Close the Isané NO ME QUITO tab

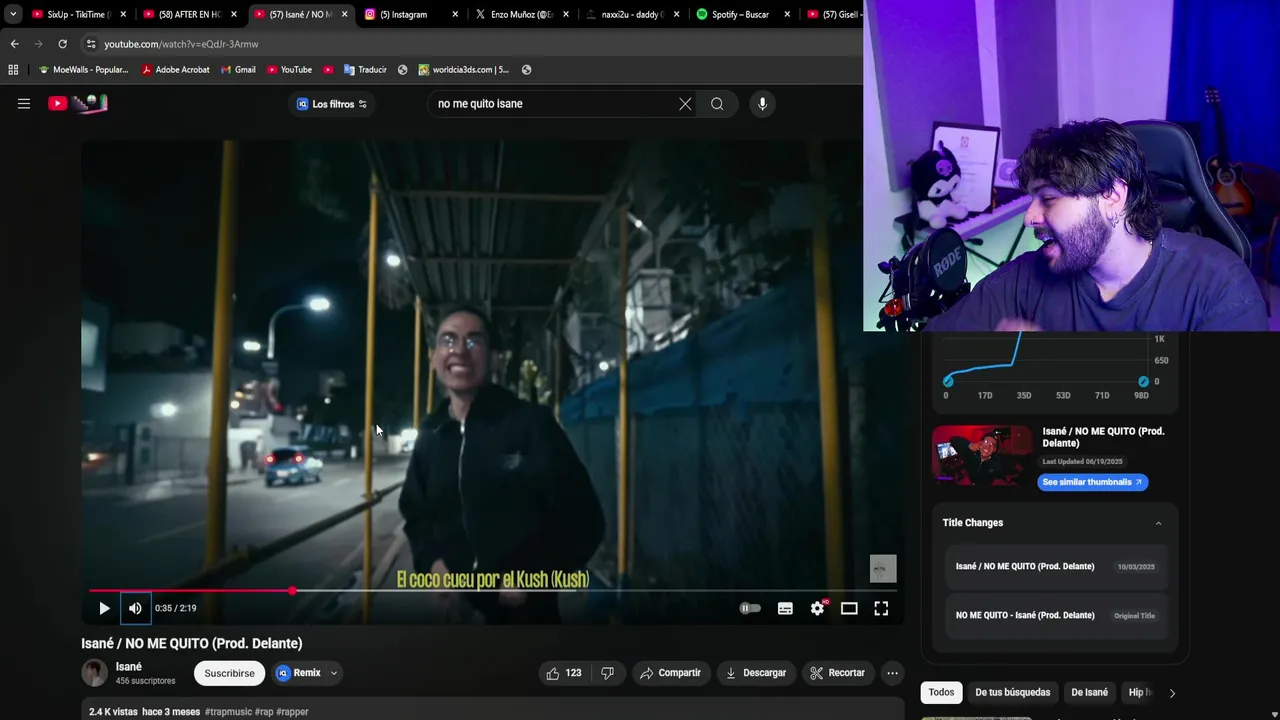[344, 14]
